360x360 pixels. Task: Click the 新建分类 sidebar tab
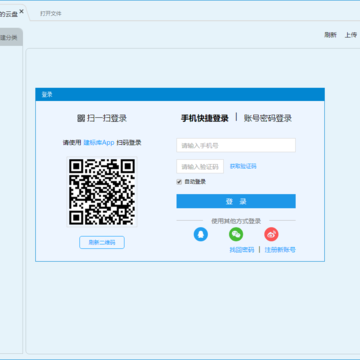tap(11, 37)
